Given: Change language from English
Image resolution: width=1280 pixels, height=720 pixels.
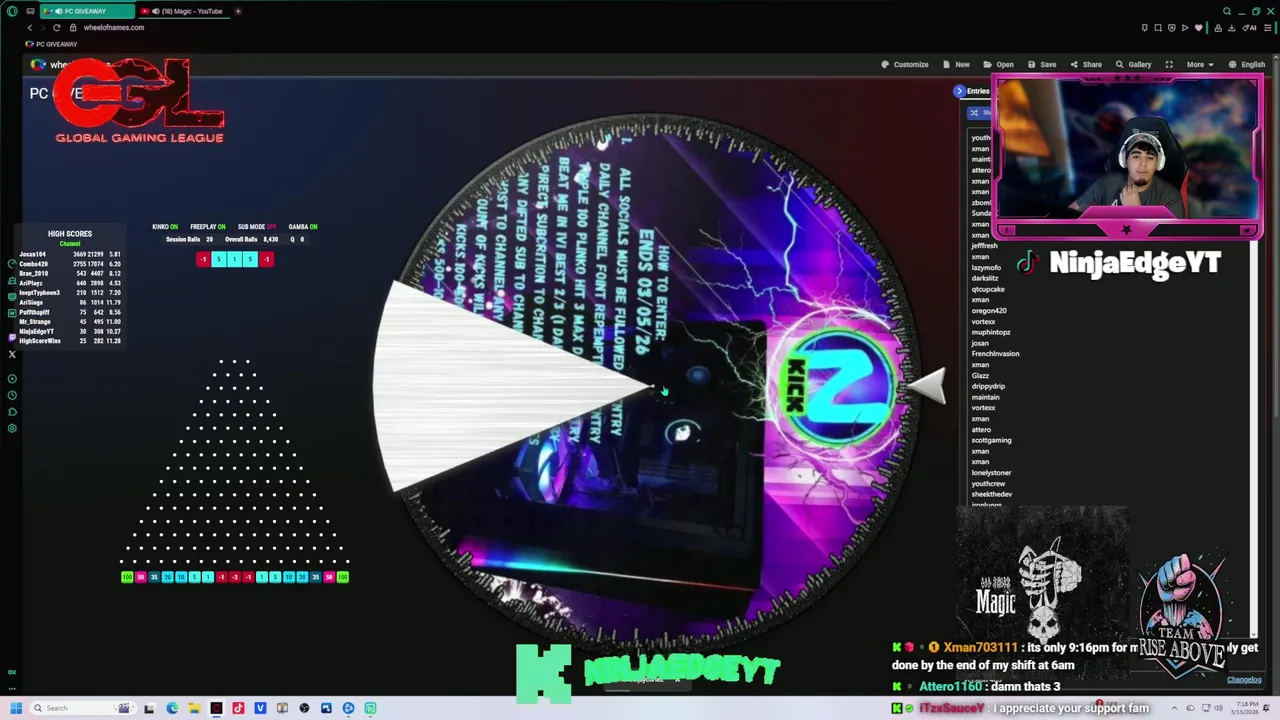Looking at the screenshot, I should (1247, 64).
